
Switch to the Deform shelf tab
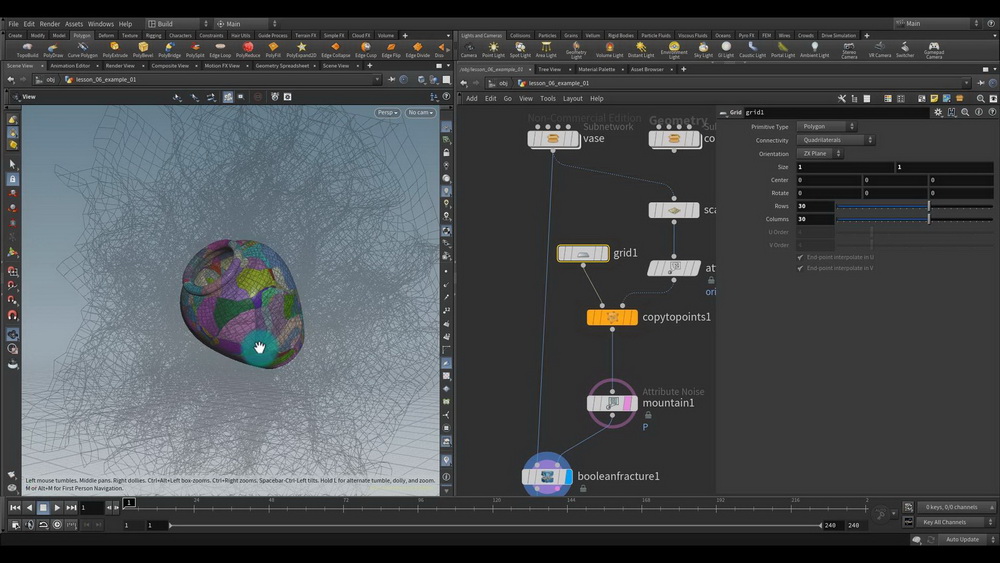pyautogui.click(x=106, y=36)
